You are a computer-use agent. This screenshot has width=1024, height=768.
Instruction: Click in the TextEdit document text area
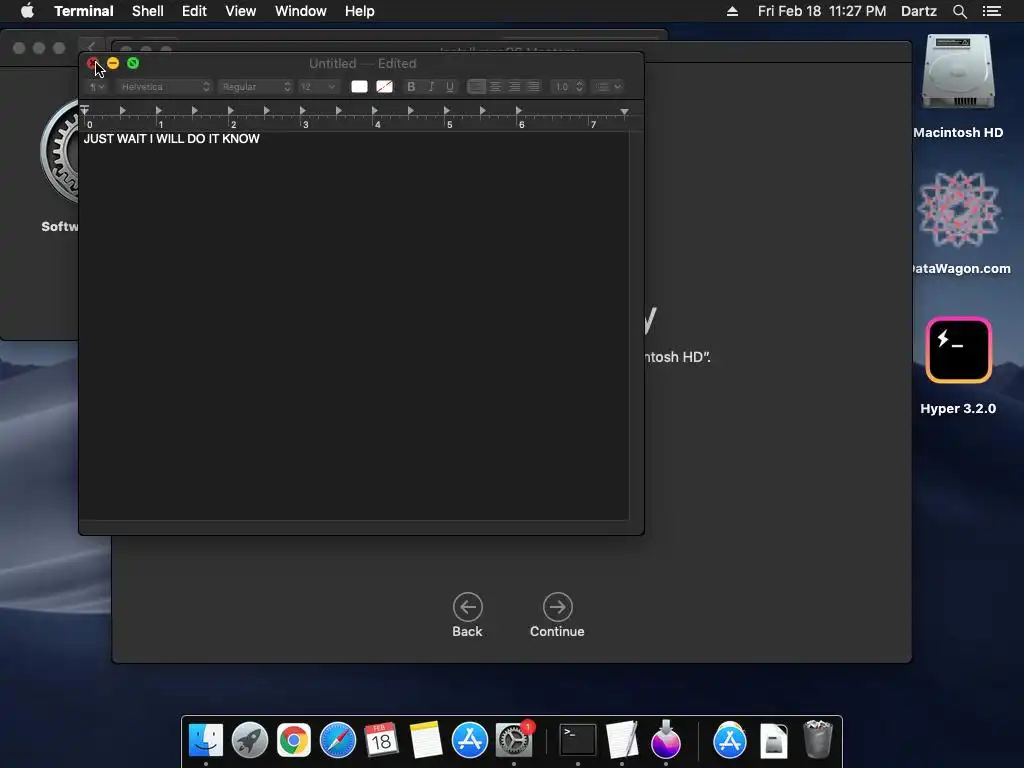click(353, 327)
